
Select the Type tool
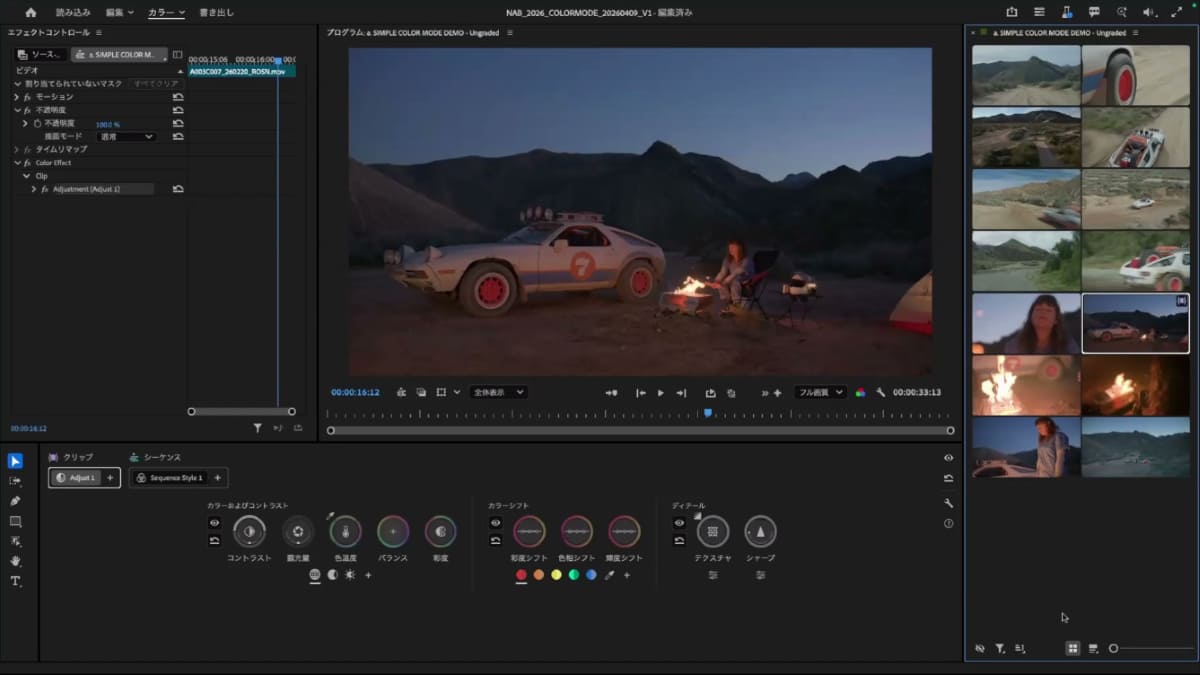tap(15, 581)
